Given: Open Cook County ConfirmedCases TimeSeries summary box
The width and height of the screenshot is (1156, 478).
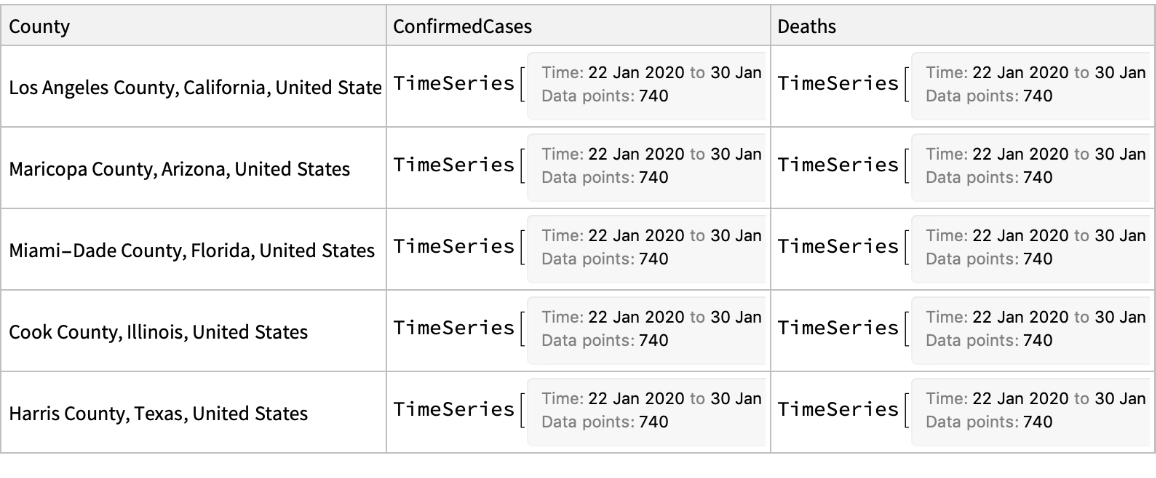Looking at the screenshot, I should [x=646, y=330].
